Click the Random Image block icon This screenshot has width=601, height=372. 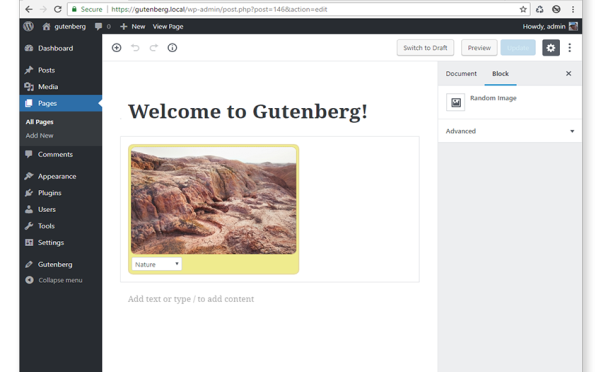coord(456,102)
